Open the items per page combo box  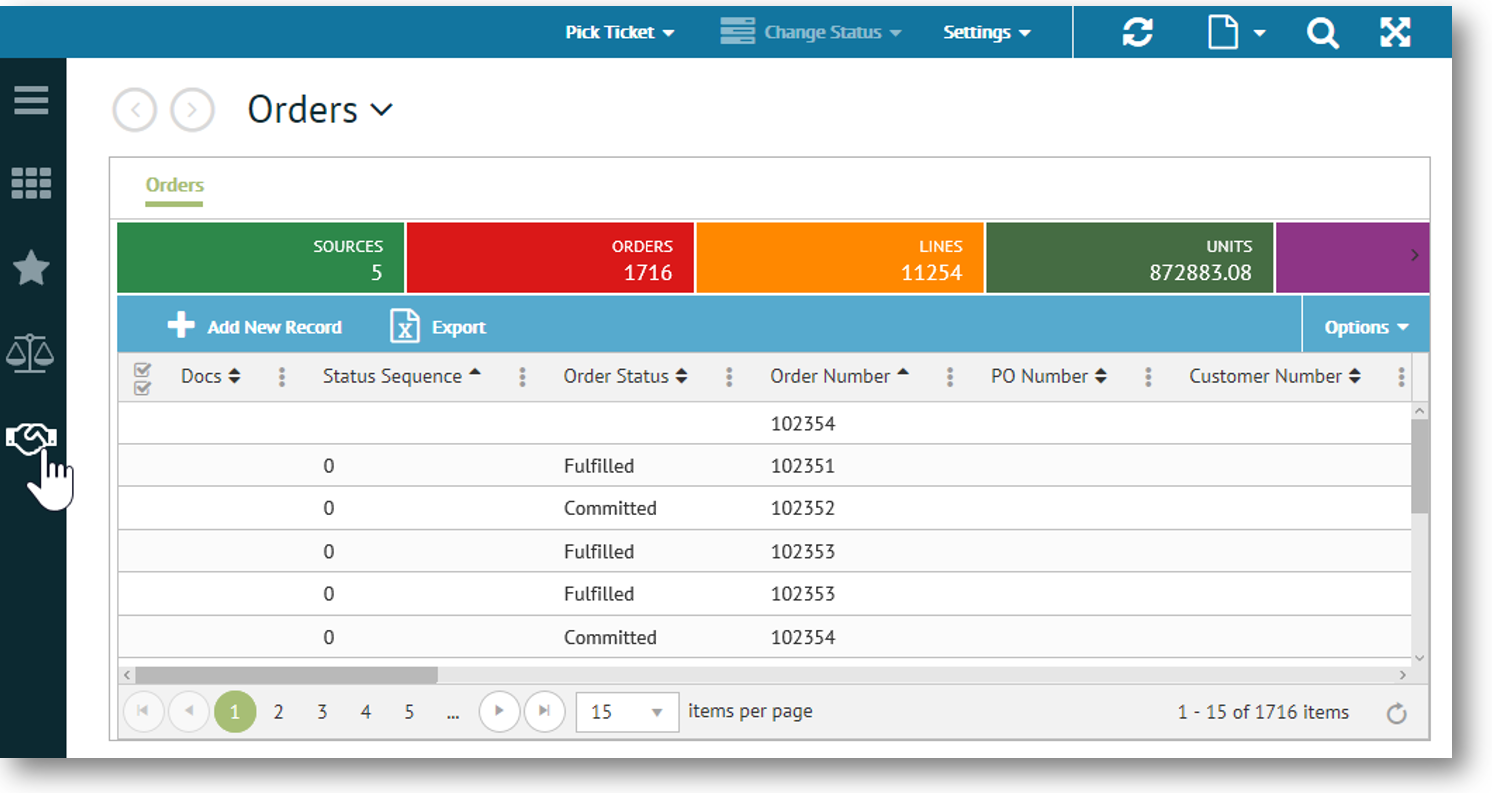[x=627, y=712]
